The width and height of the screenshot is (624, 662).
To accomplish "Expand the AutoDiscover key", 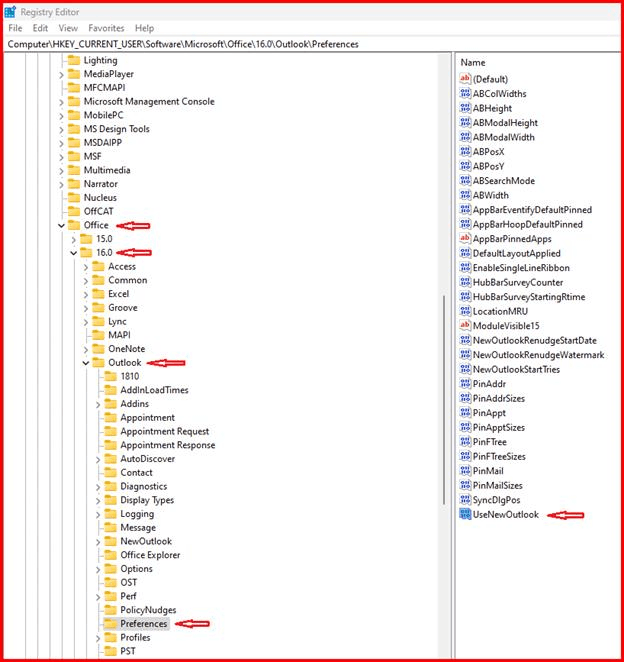I will [x=98, y=459].
